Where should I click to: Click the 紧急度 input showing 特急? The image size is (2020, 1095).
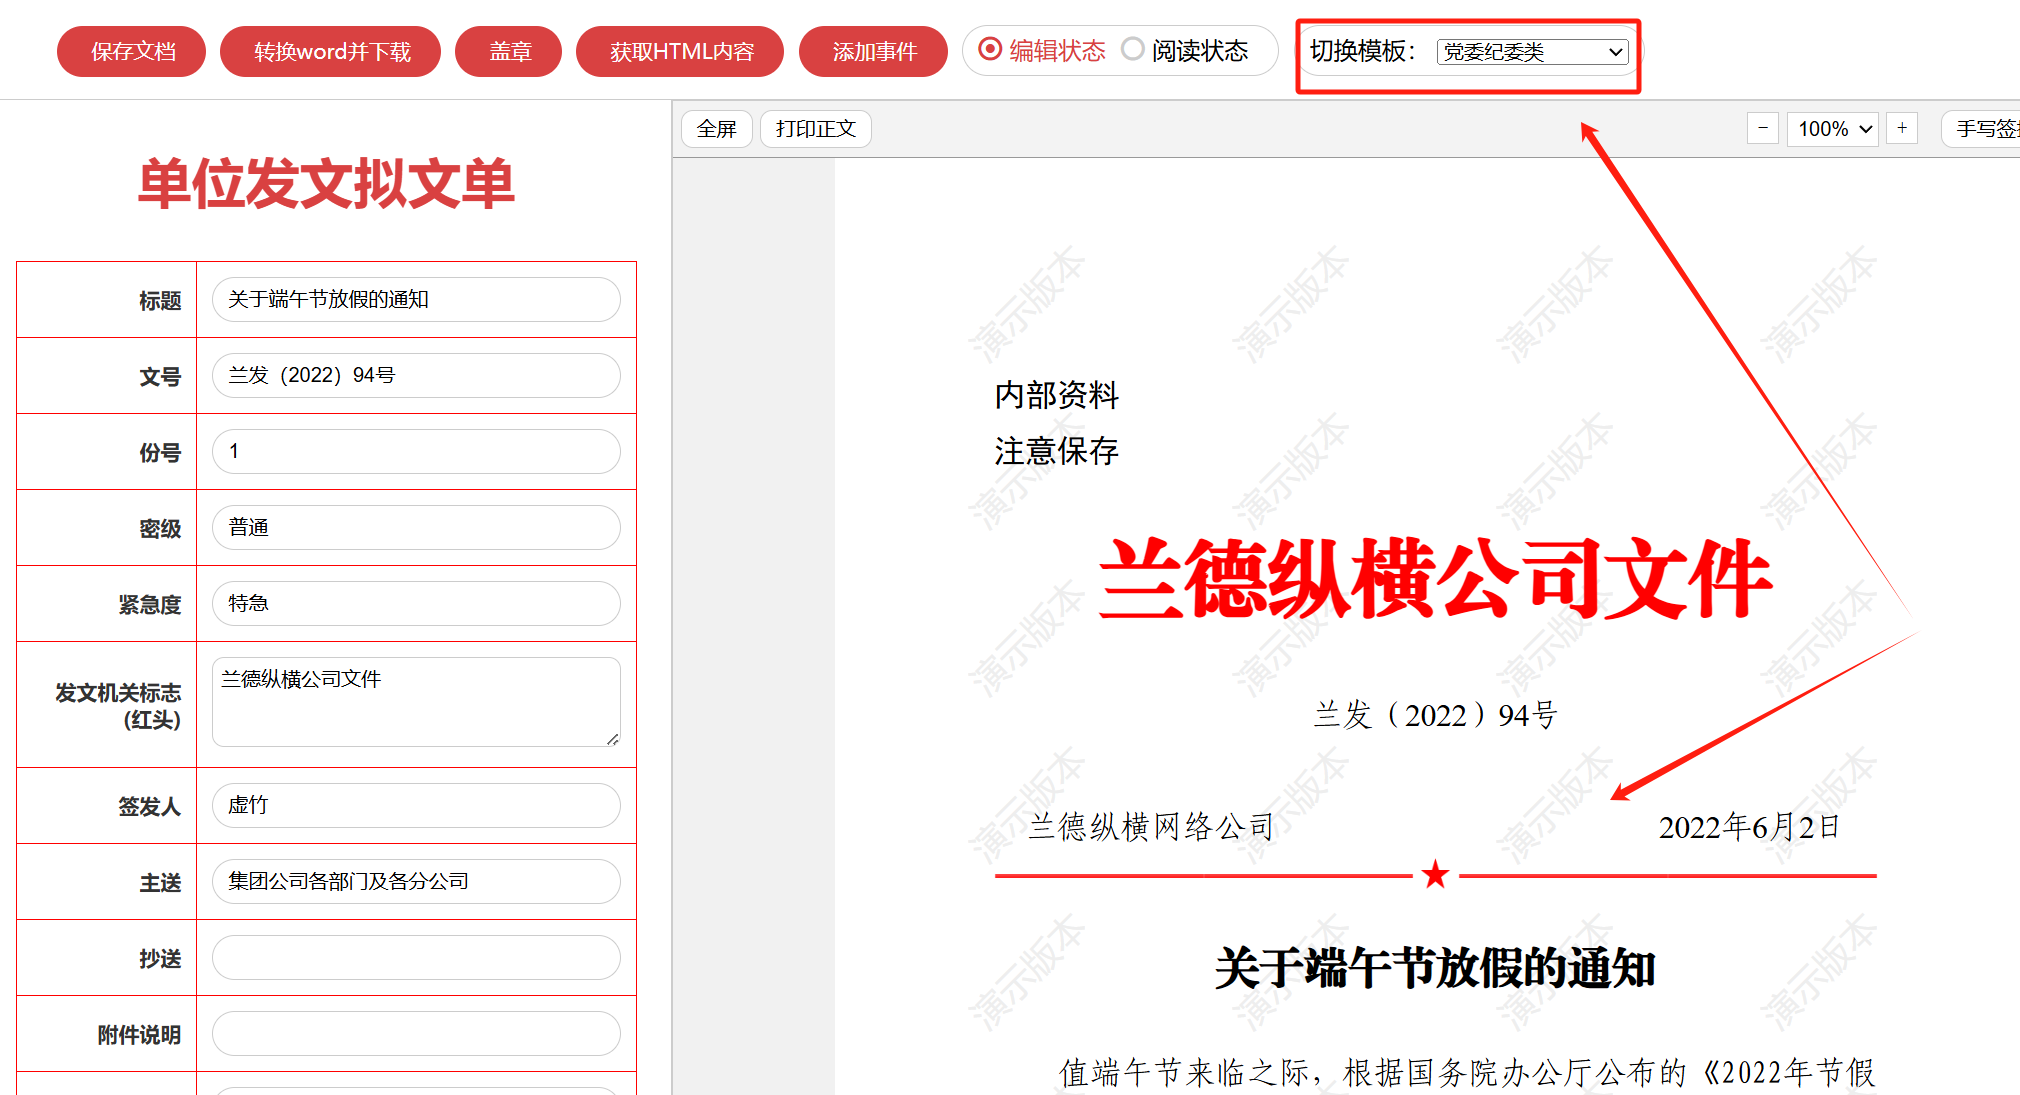point(416,604)
